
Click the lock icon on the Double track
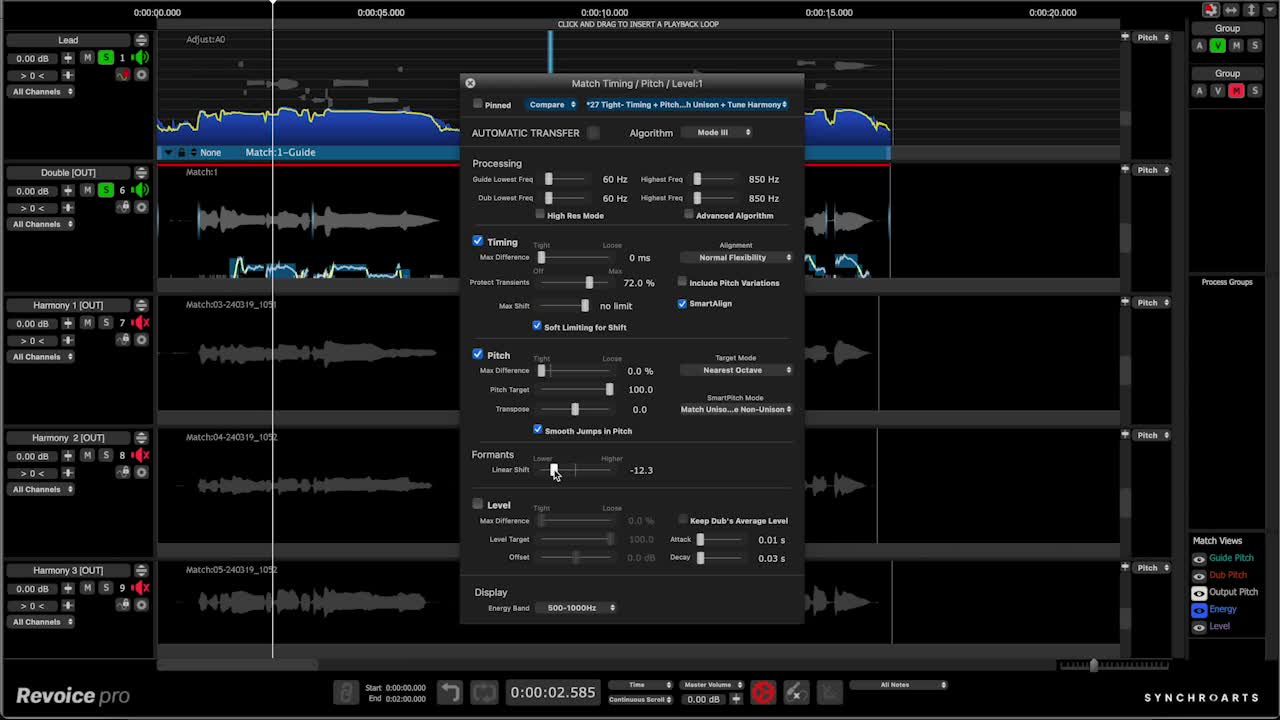126,205
